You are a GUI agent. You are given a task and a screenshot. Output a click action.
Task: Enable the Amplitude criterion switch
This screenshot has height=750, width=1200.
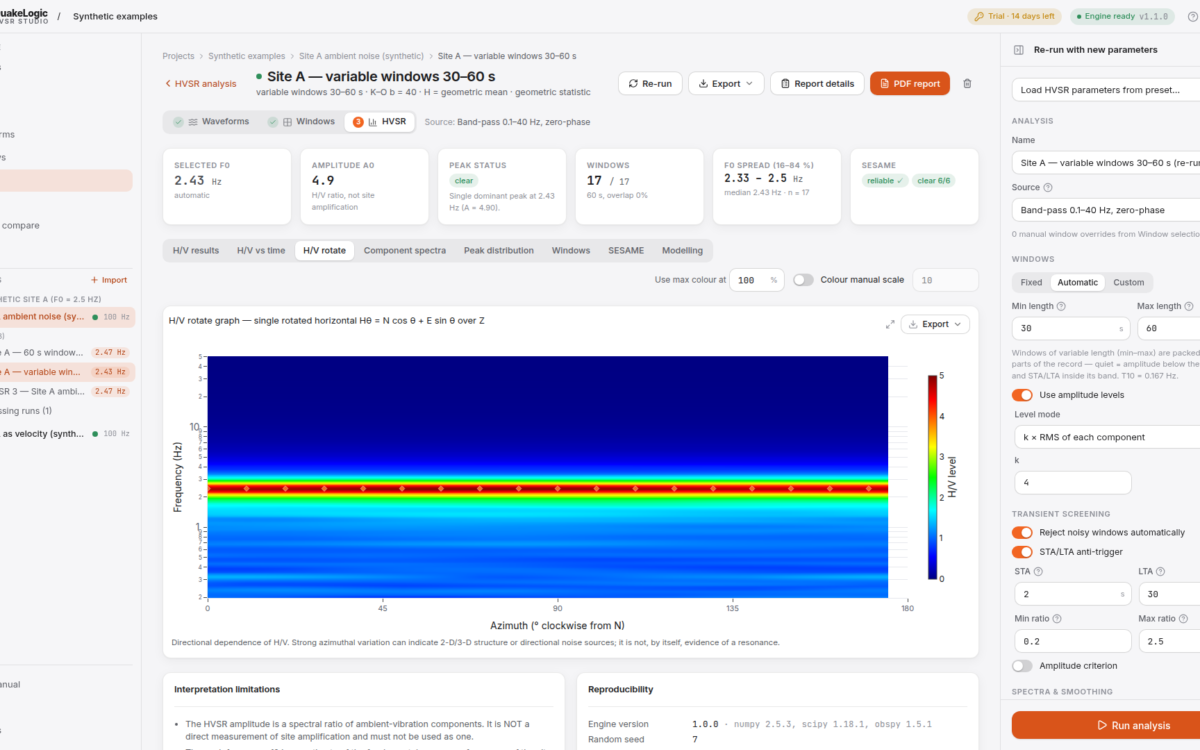pos(1022,665)
